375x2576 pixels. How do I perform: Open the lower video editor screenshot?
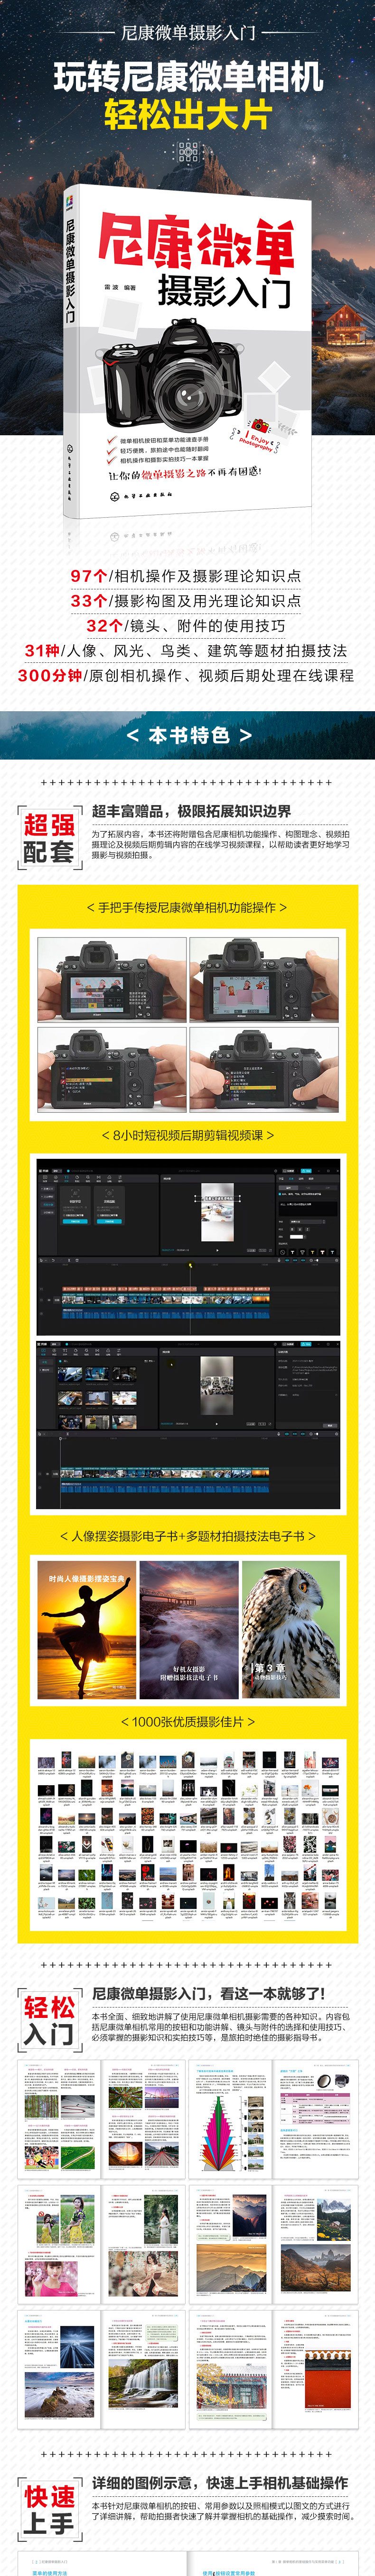coord(188,1424)
